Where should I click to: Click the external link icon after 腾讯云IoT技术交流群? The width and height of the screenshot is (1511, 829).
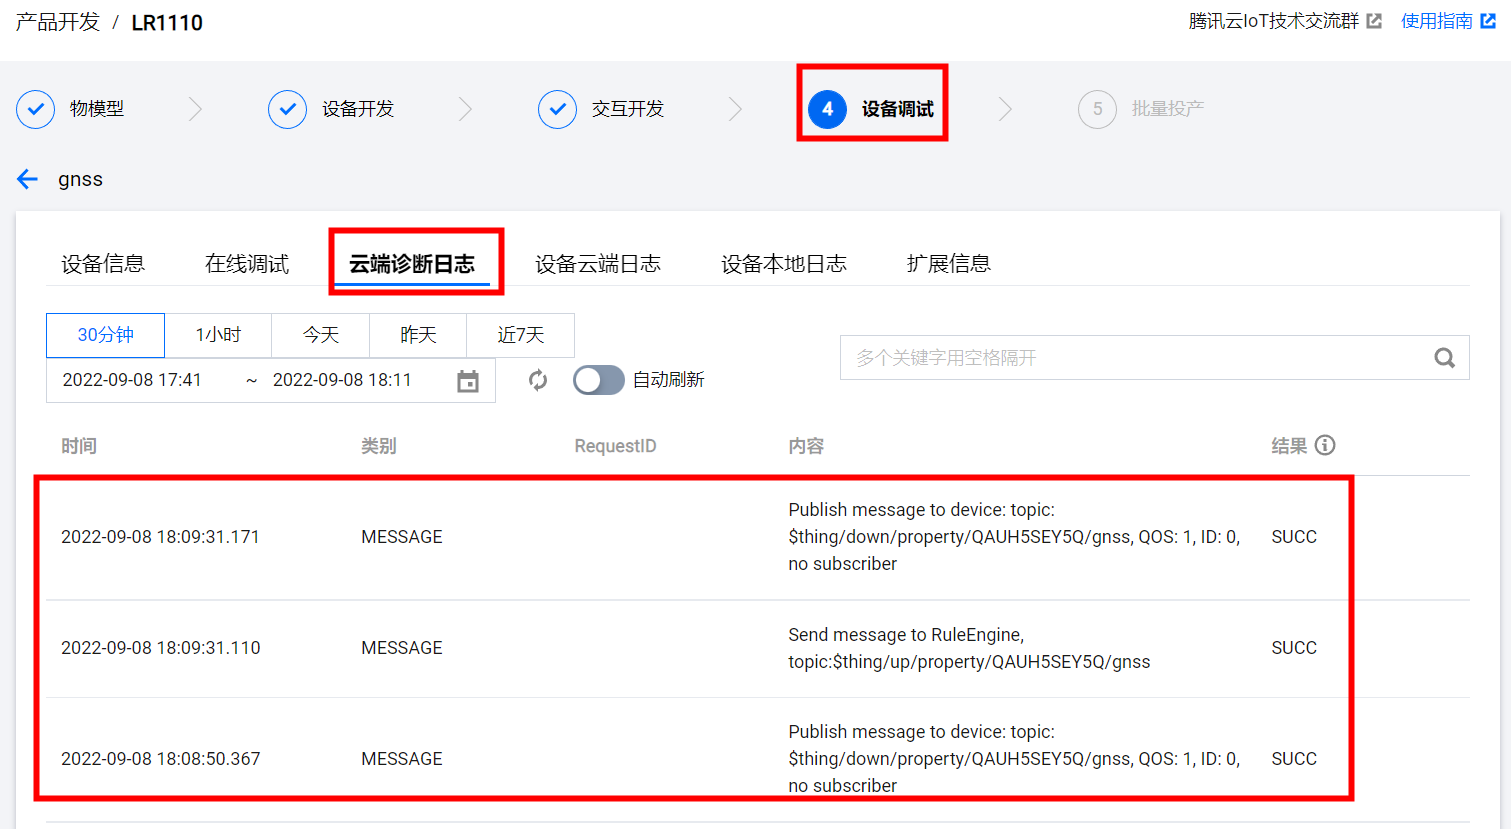tap(1374, 21)
